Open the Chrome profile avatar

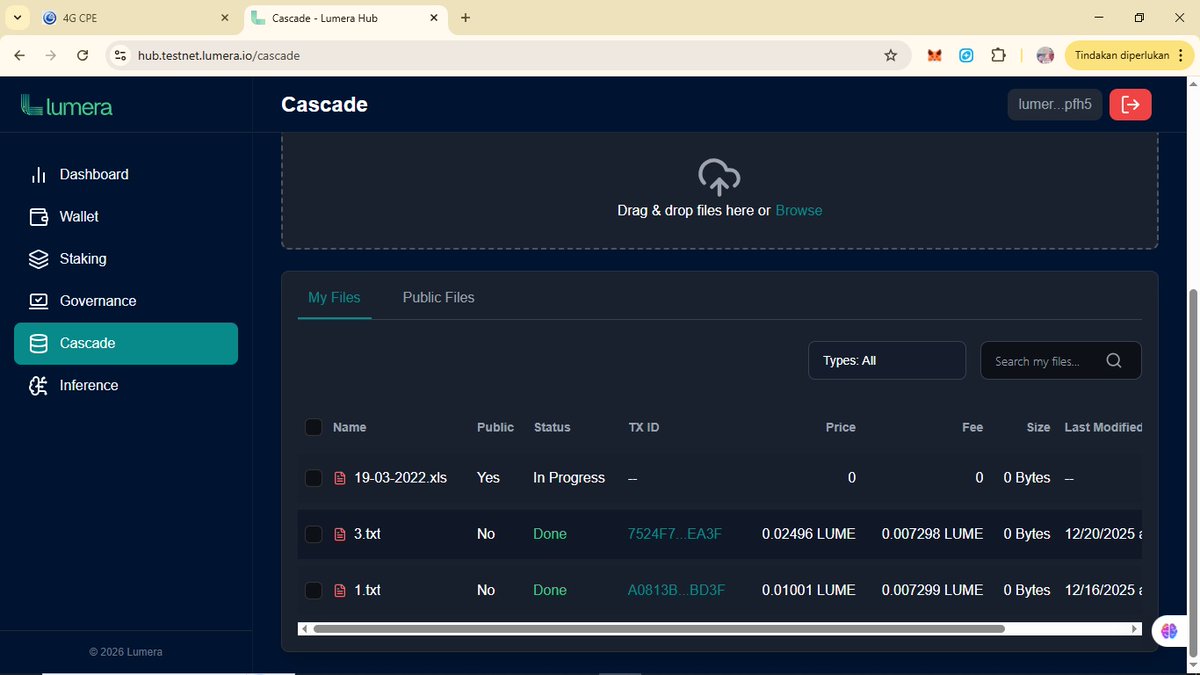(1045, 56)
